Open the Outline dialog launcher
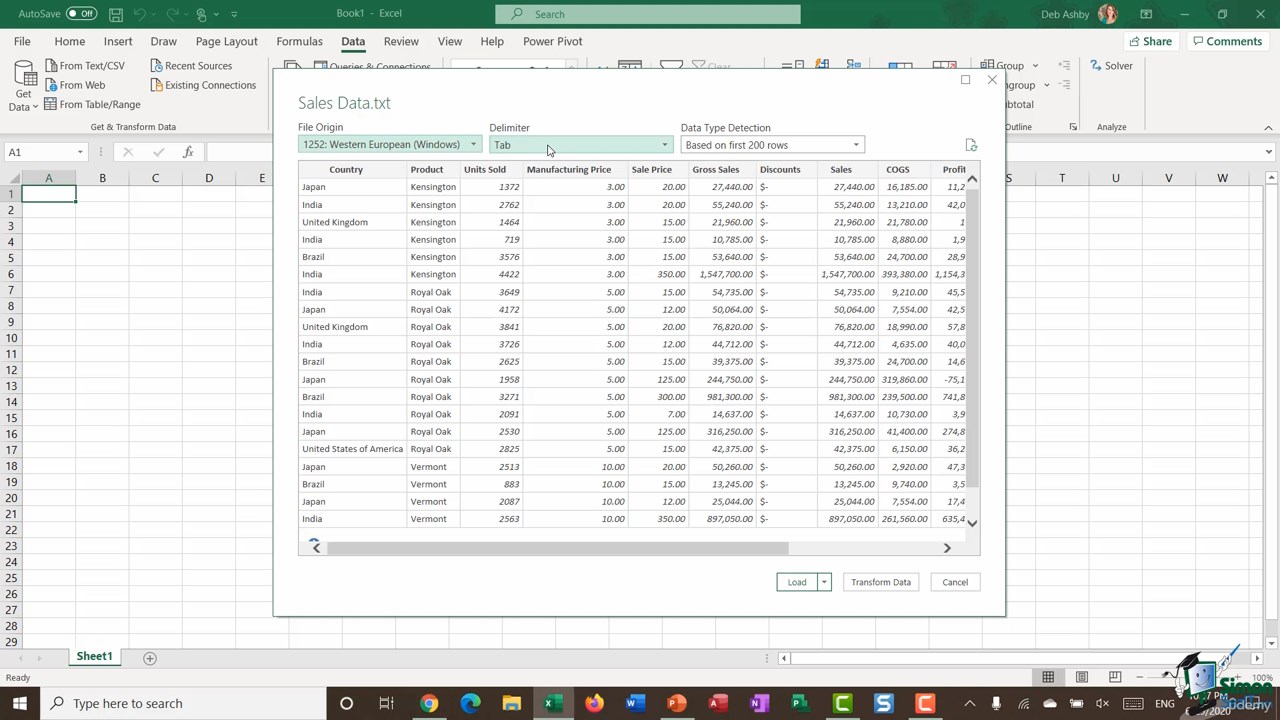This screenshot has width=1280, height=720. (x=1073, y=127)
